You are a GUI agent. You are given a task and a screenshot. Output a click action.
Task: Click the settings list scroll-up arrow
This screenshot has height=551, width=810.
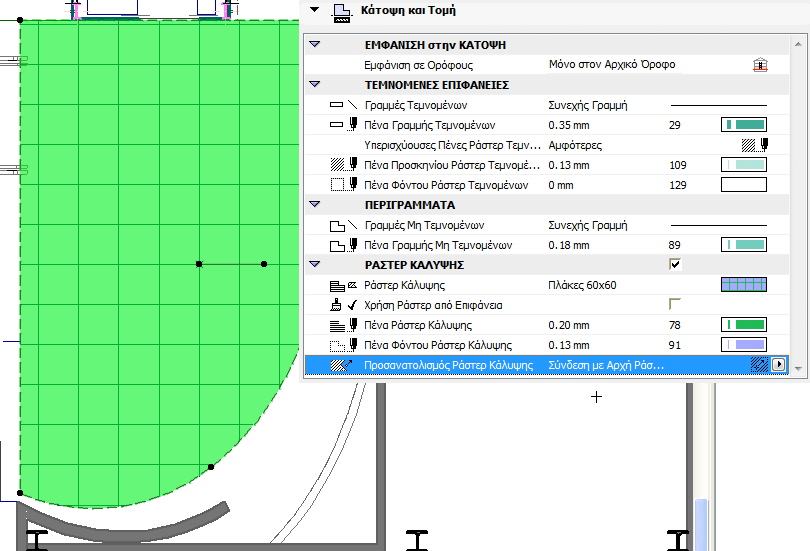796,45
